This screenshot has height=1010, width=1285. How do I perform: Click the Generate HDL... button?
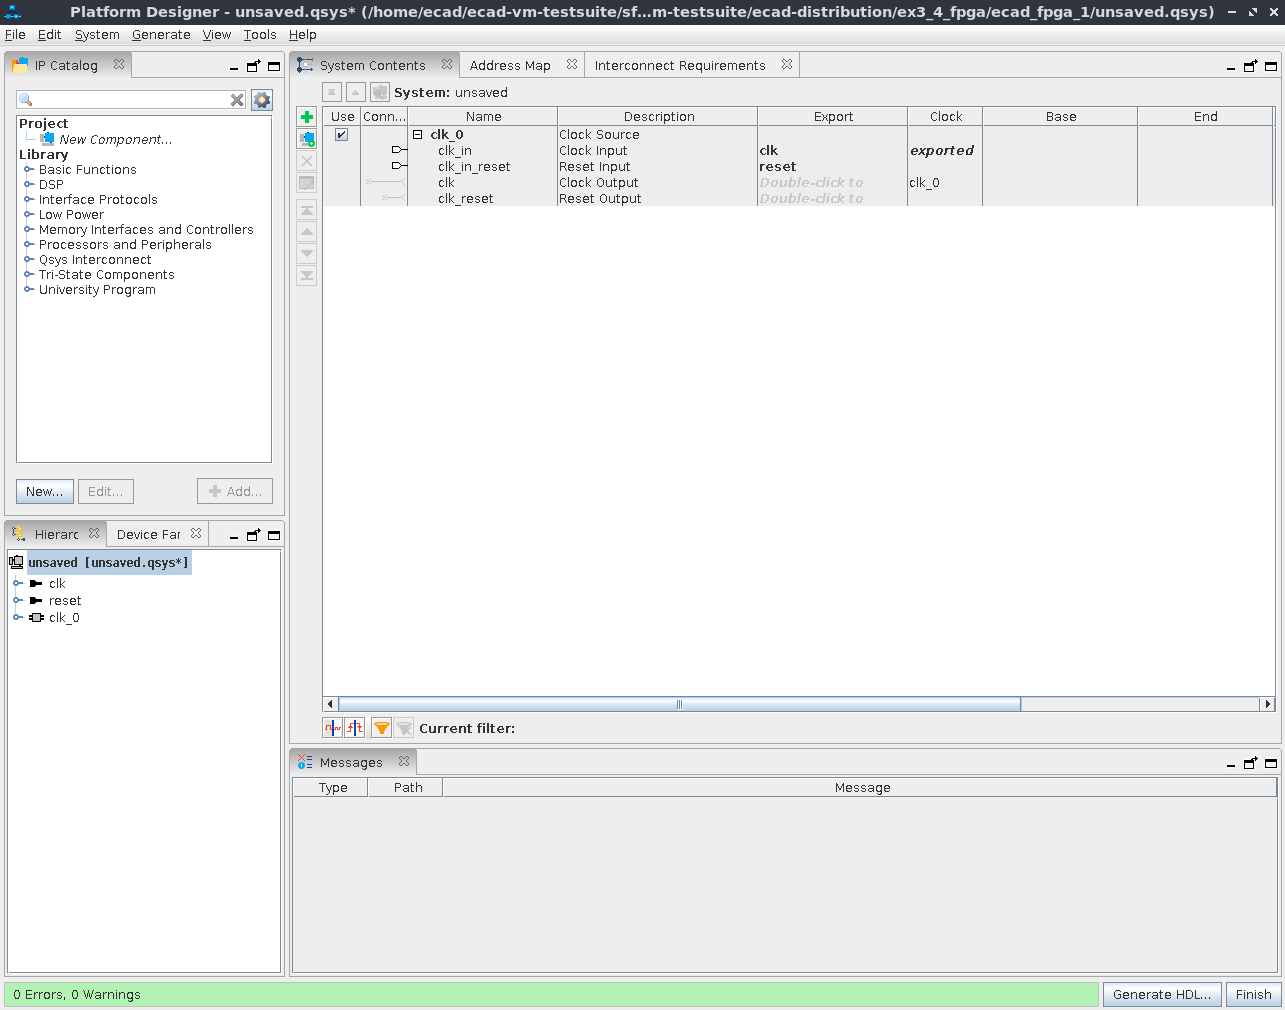(1161, 994)
